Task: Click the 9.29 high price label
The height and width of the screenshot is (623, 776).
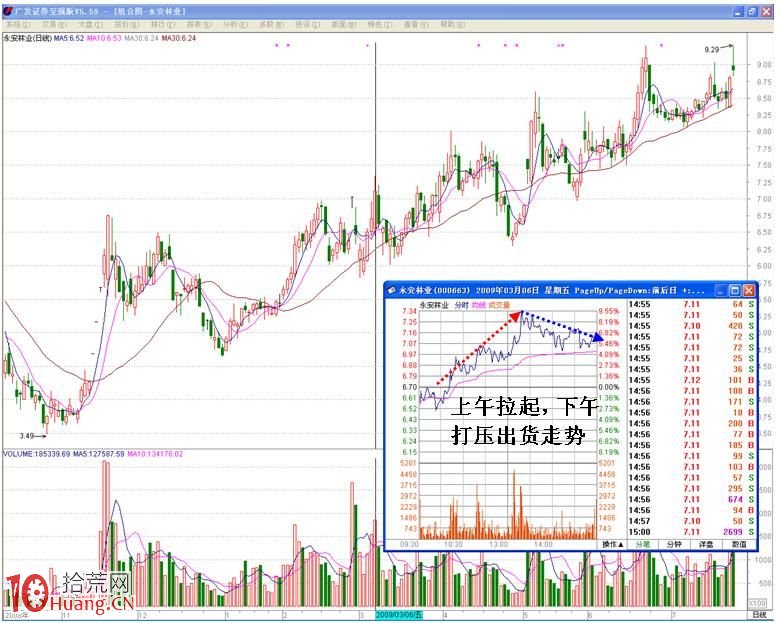Action: tap(712, 49)
